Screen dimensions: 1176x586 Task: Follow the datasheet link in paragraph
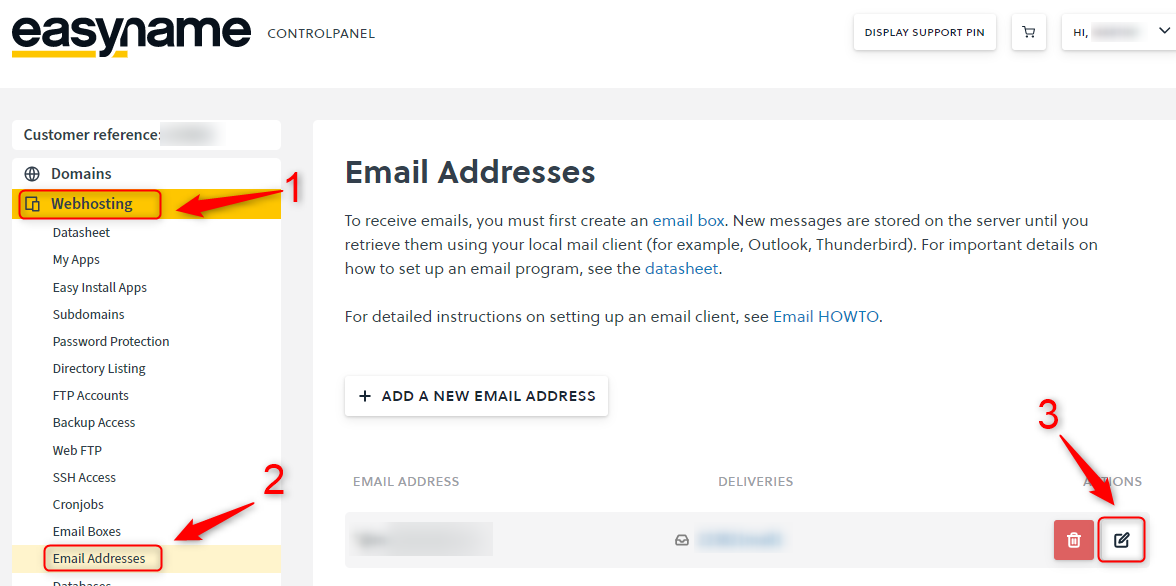[x=682, y=269]
